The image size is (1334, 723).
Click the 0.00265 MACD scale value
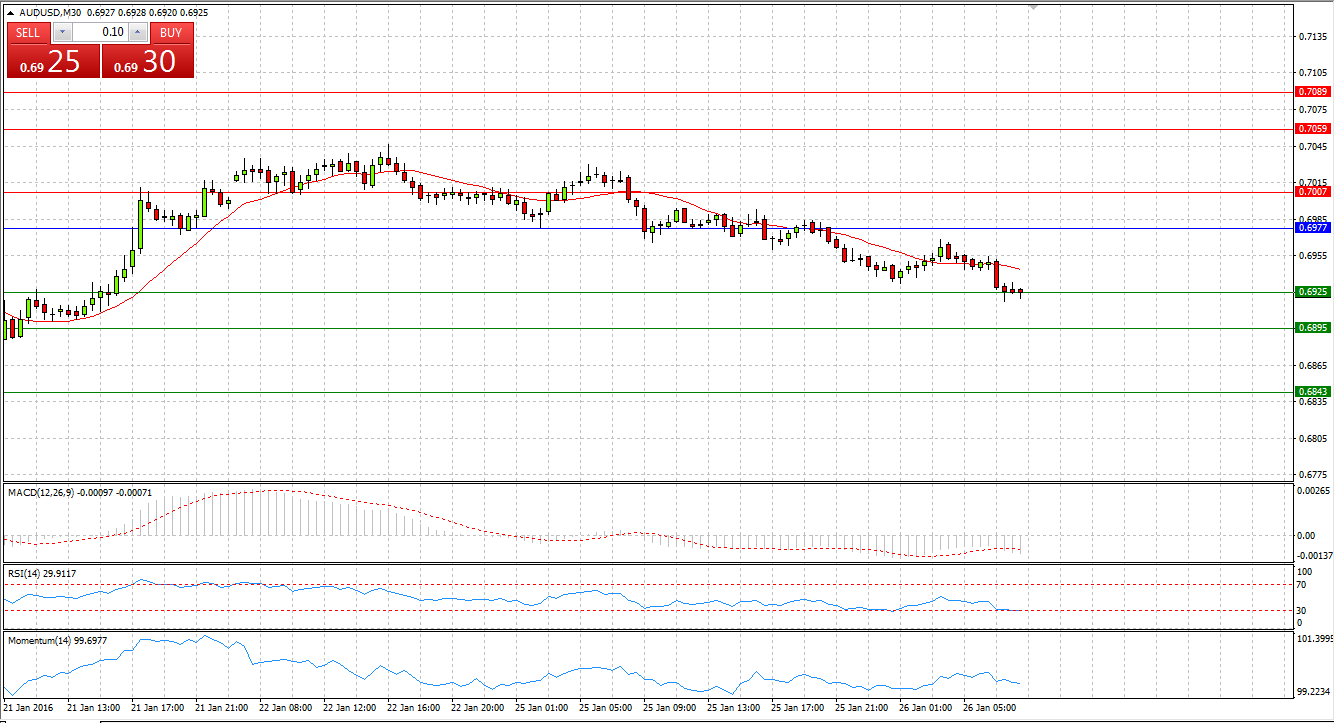[x=1312, y=491]
